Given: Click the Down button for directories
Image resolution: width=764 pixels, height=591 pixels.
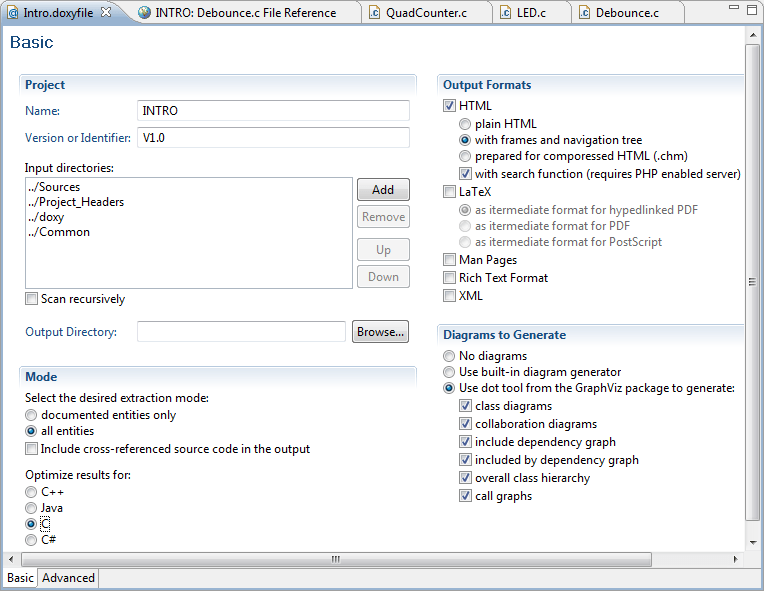Looking at the screenshot, I should tap(383, 277).
